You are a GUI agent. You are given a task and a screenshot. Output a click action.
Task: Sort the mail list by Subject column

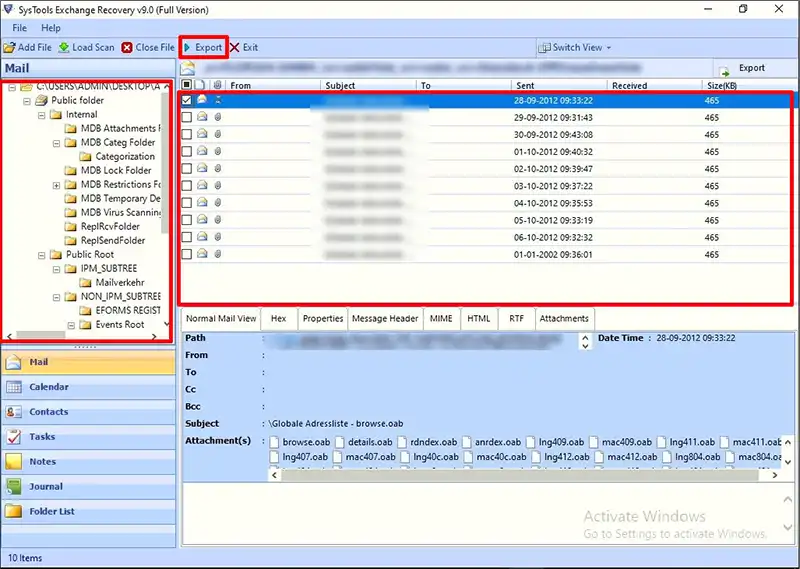[369, 86]
